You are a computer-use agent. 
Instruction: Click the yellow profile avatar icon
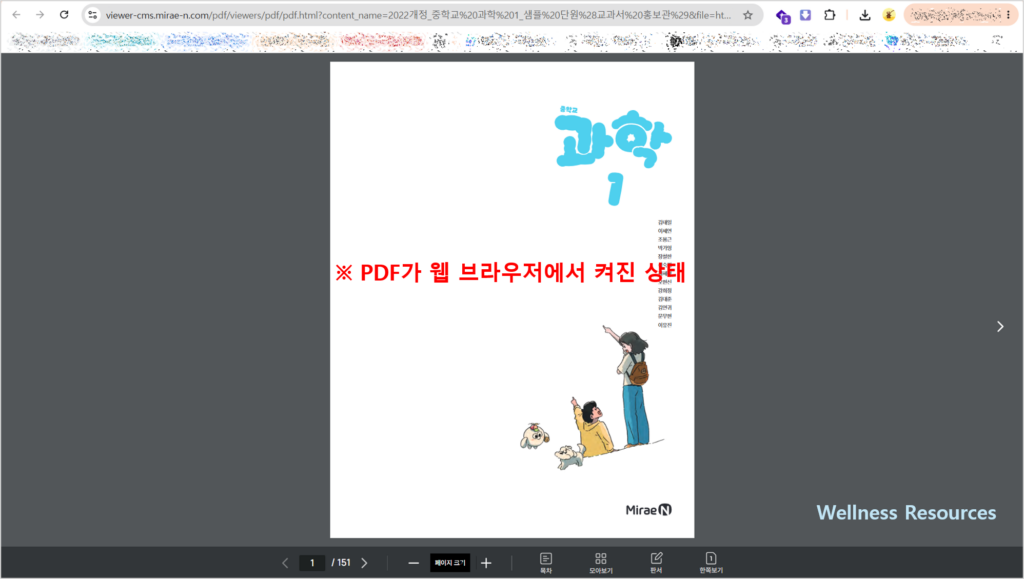888,14
